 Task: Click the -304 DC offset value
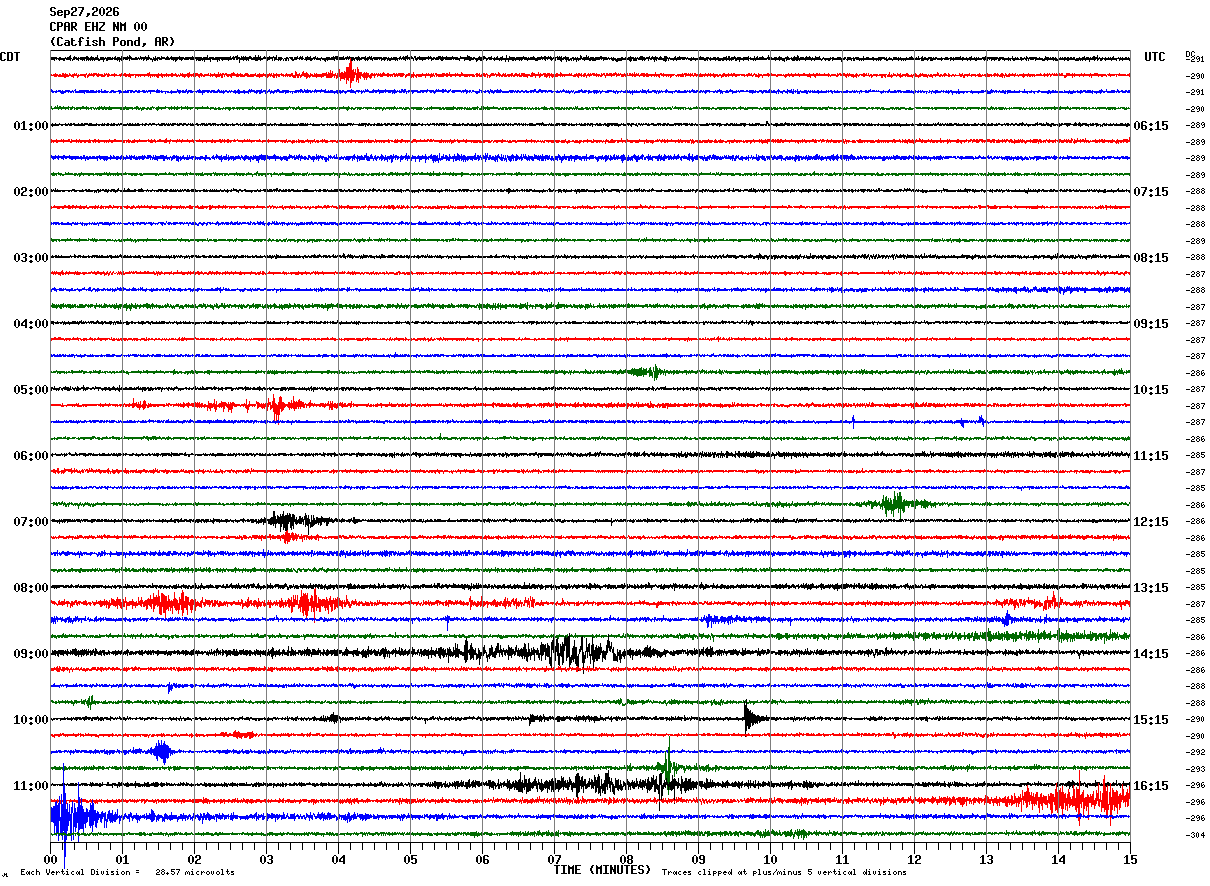pyautogui.click(x=1196, y=835)
